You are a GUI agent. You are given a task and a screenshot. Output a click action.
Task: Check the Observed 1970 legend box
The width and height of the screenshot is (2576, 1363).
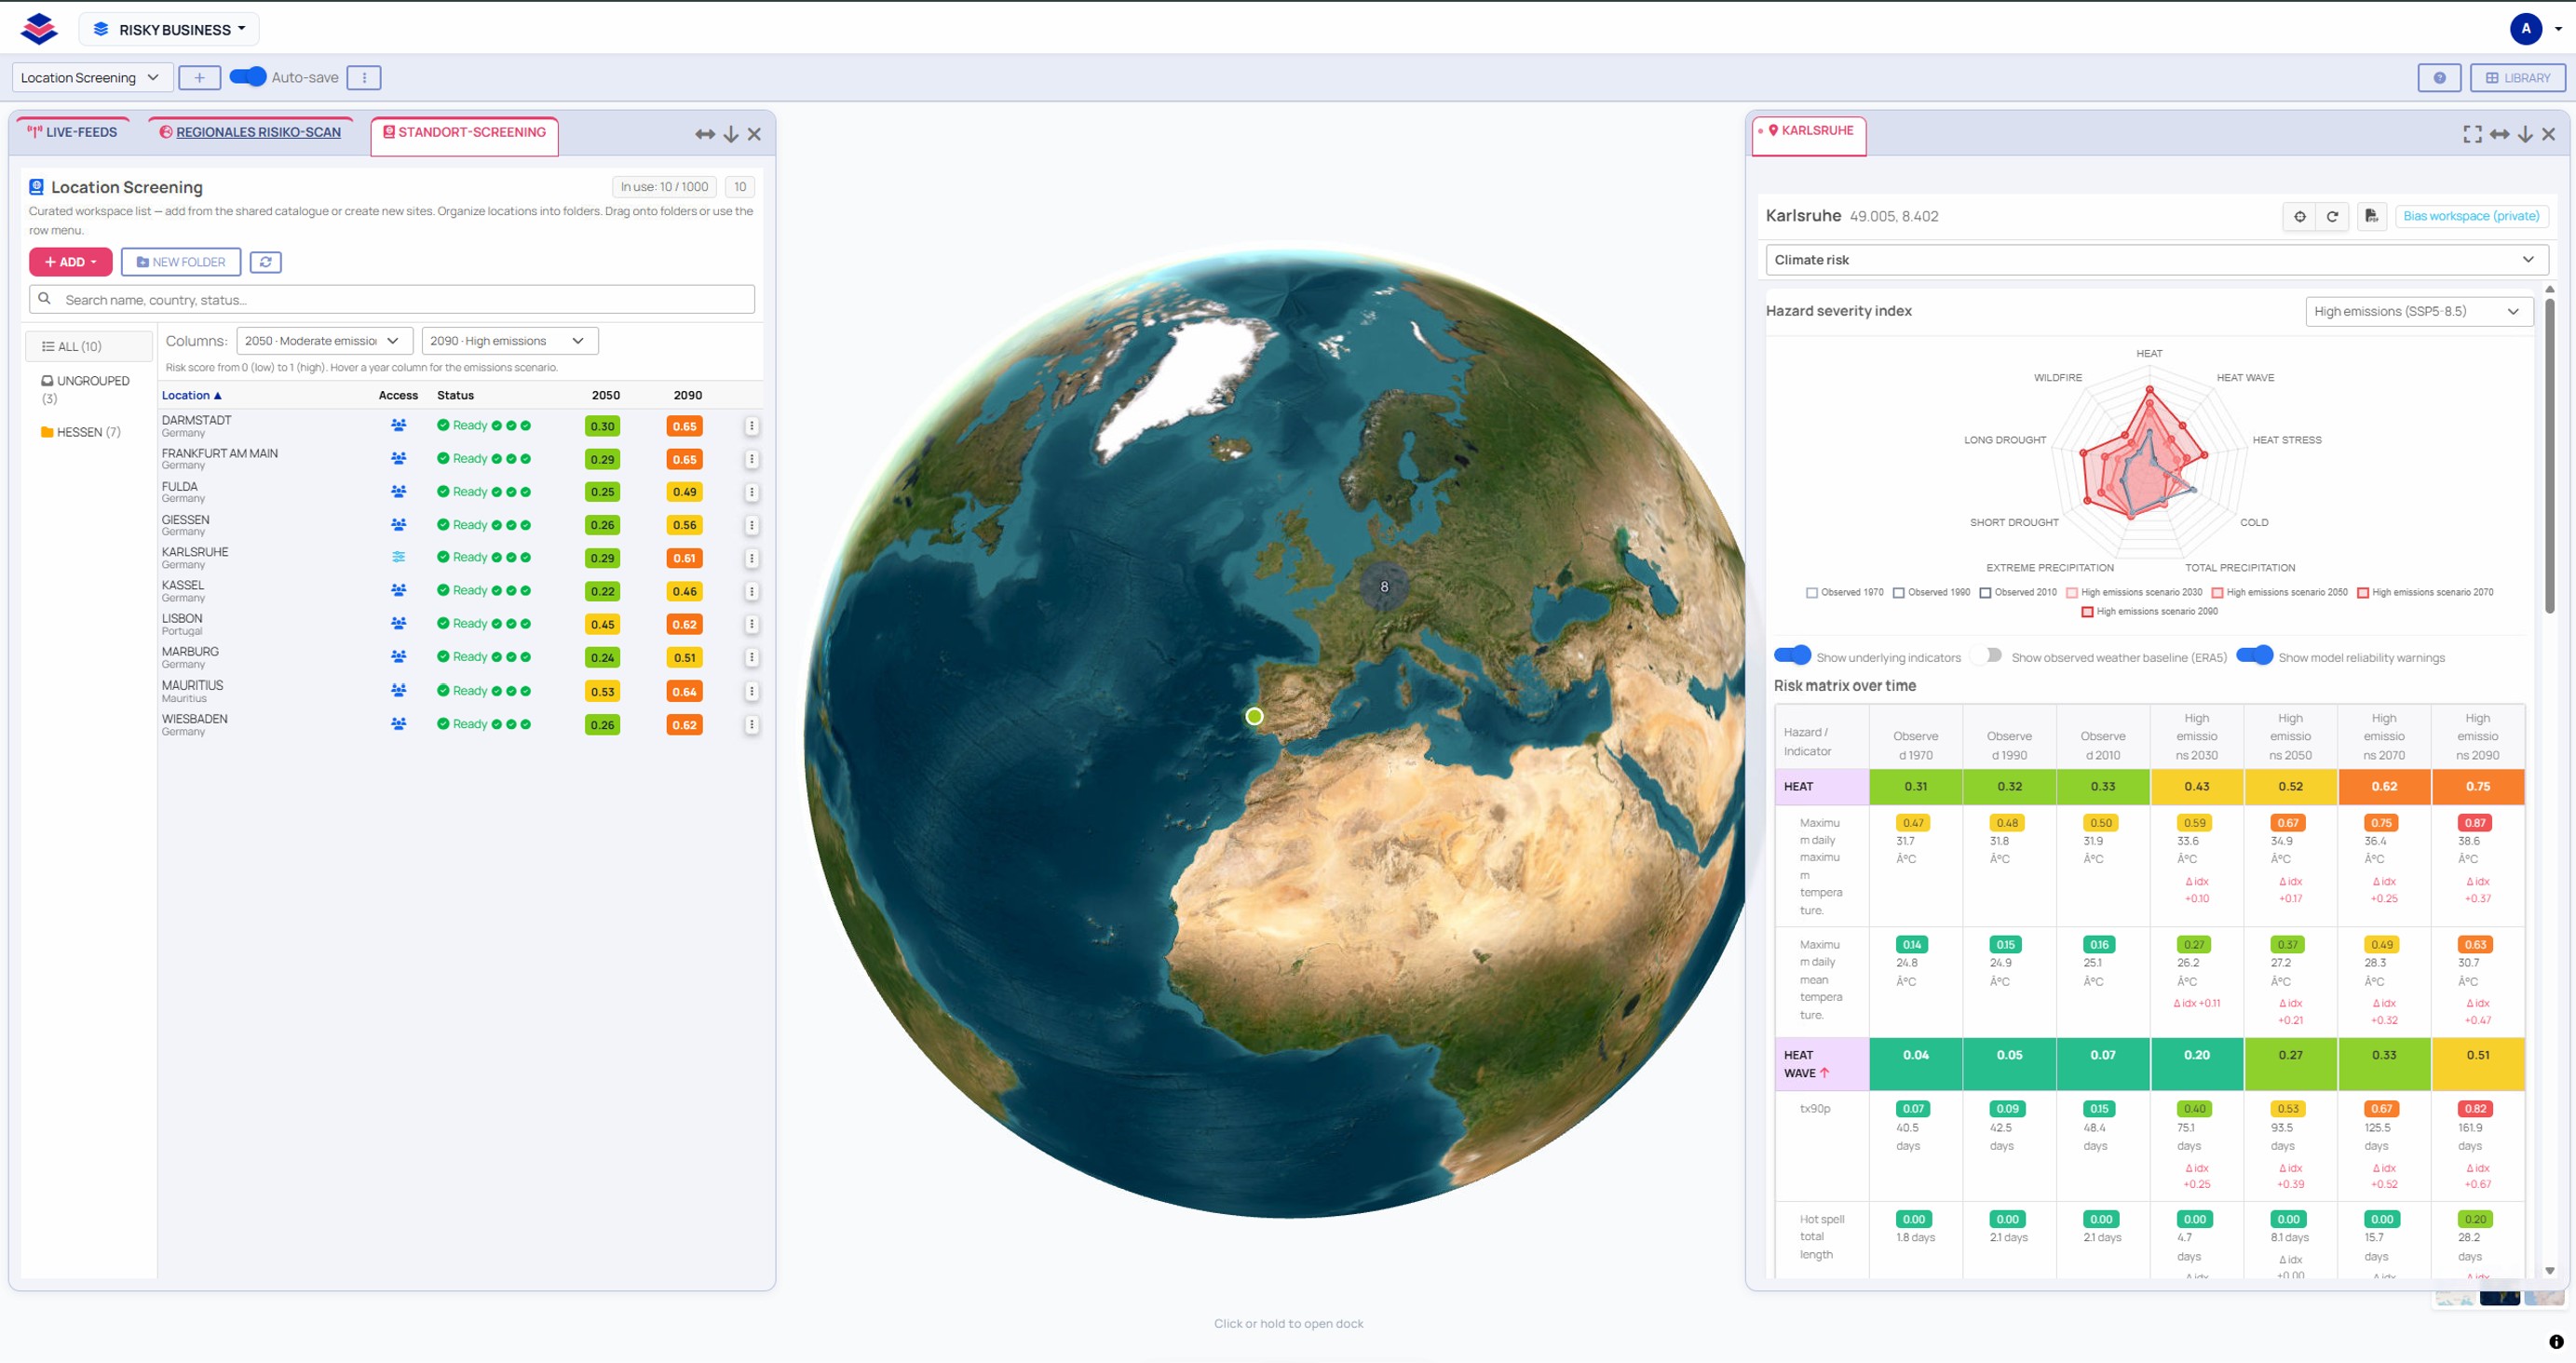(x=1812, y=593)
